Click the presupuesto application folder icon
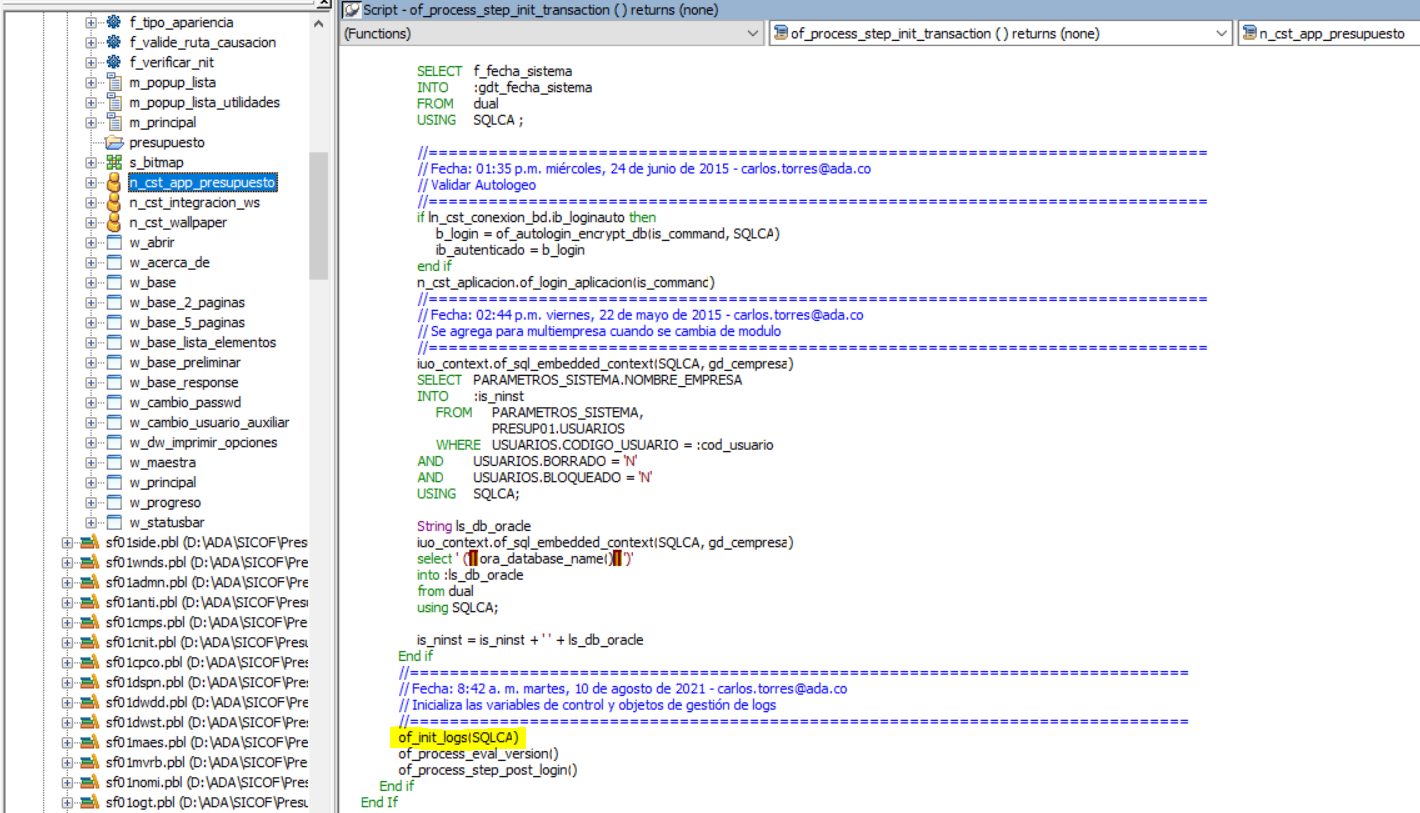This screenshot has width=1420, height=813. [114, 142]
